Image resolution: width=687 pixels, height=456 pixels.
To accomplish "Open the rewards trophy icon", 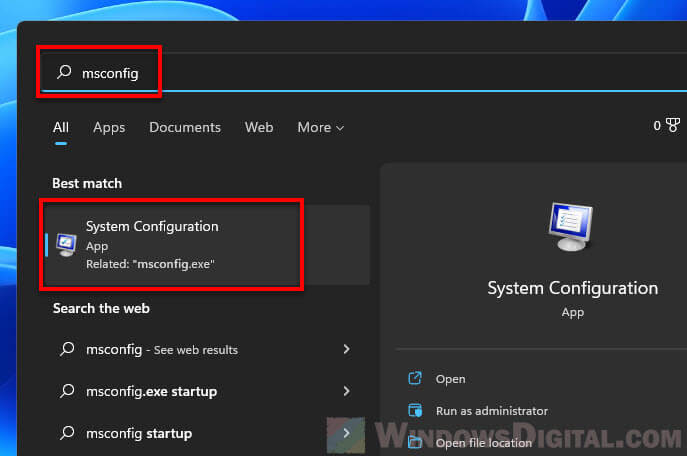I will pyautogui.click(x=673, y=125).
